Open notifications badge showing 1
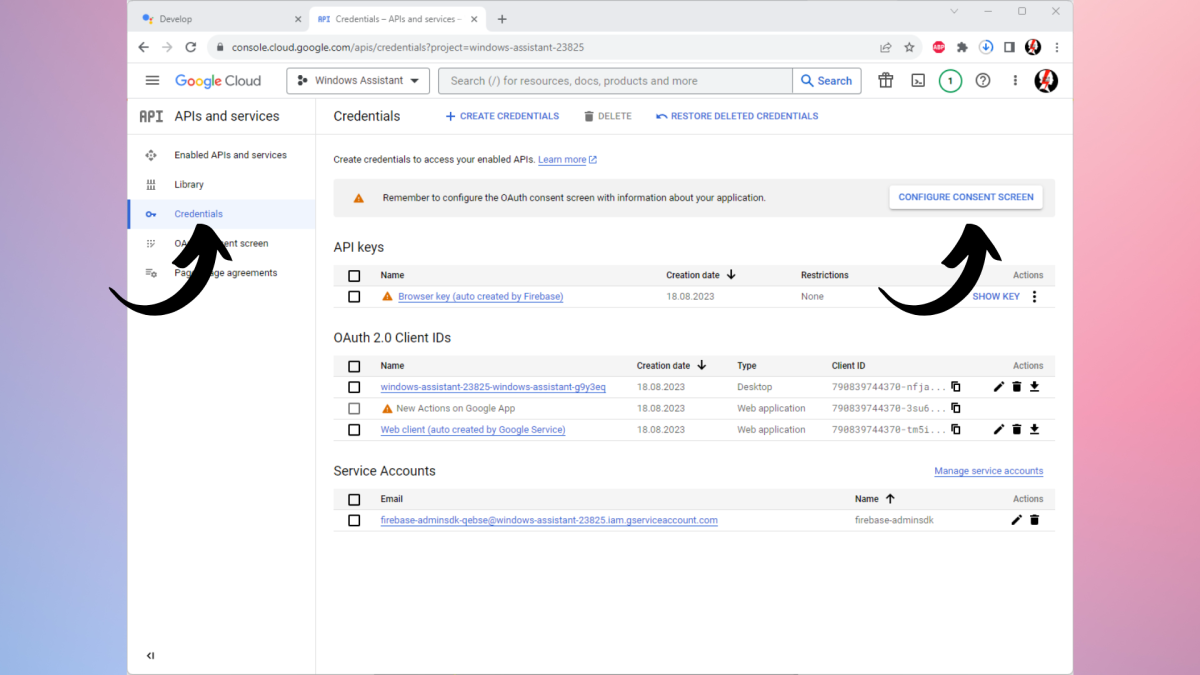 click(950, 81)
